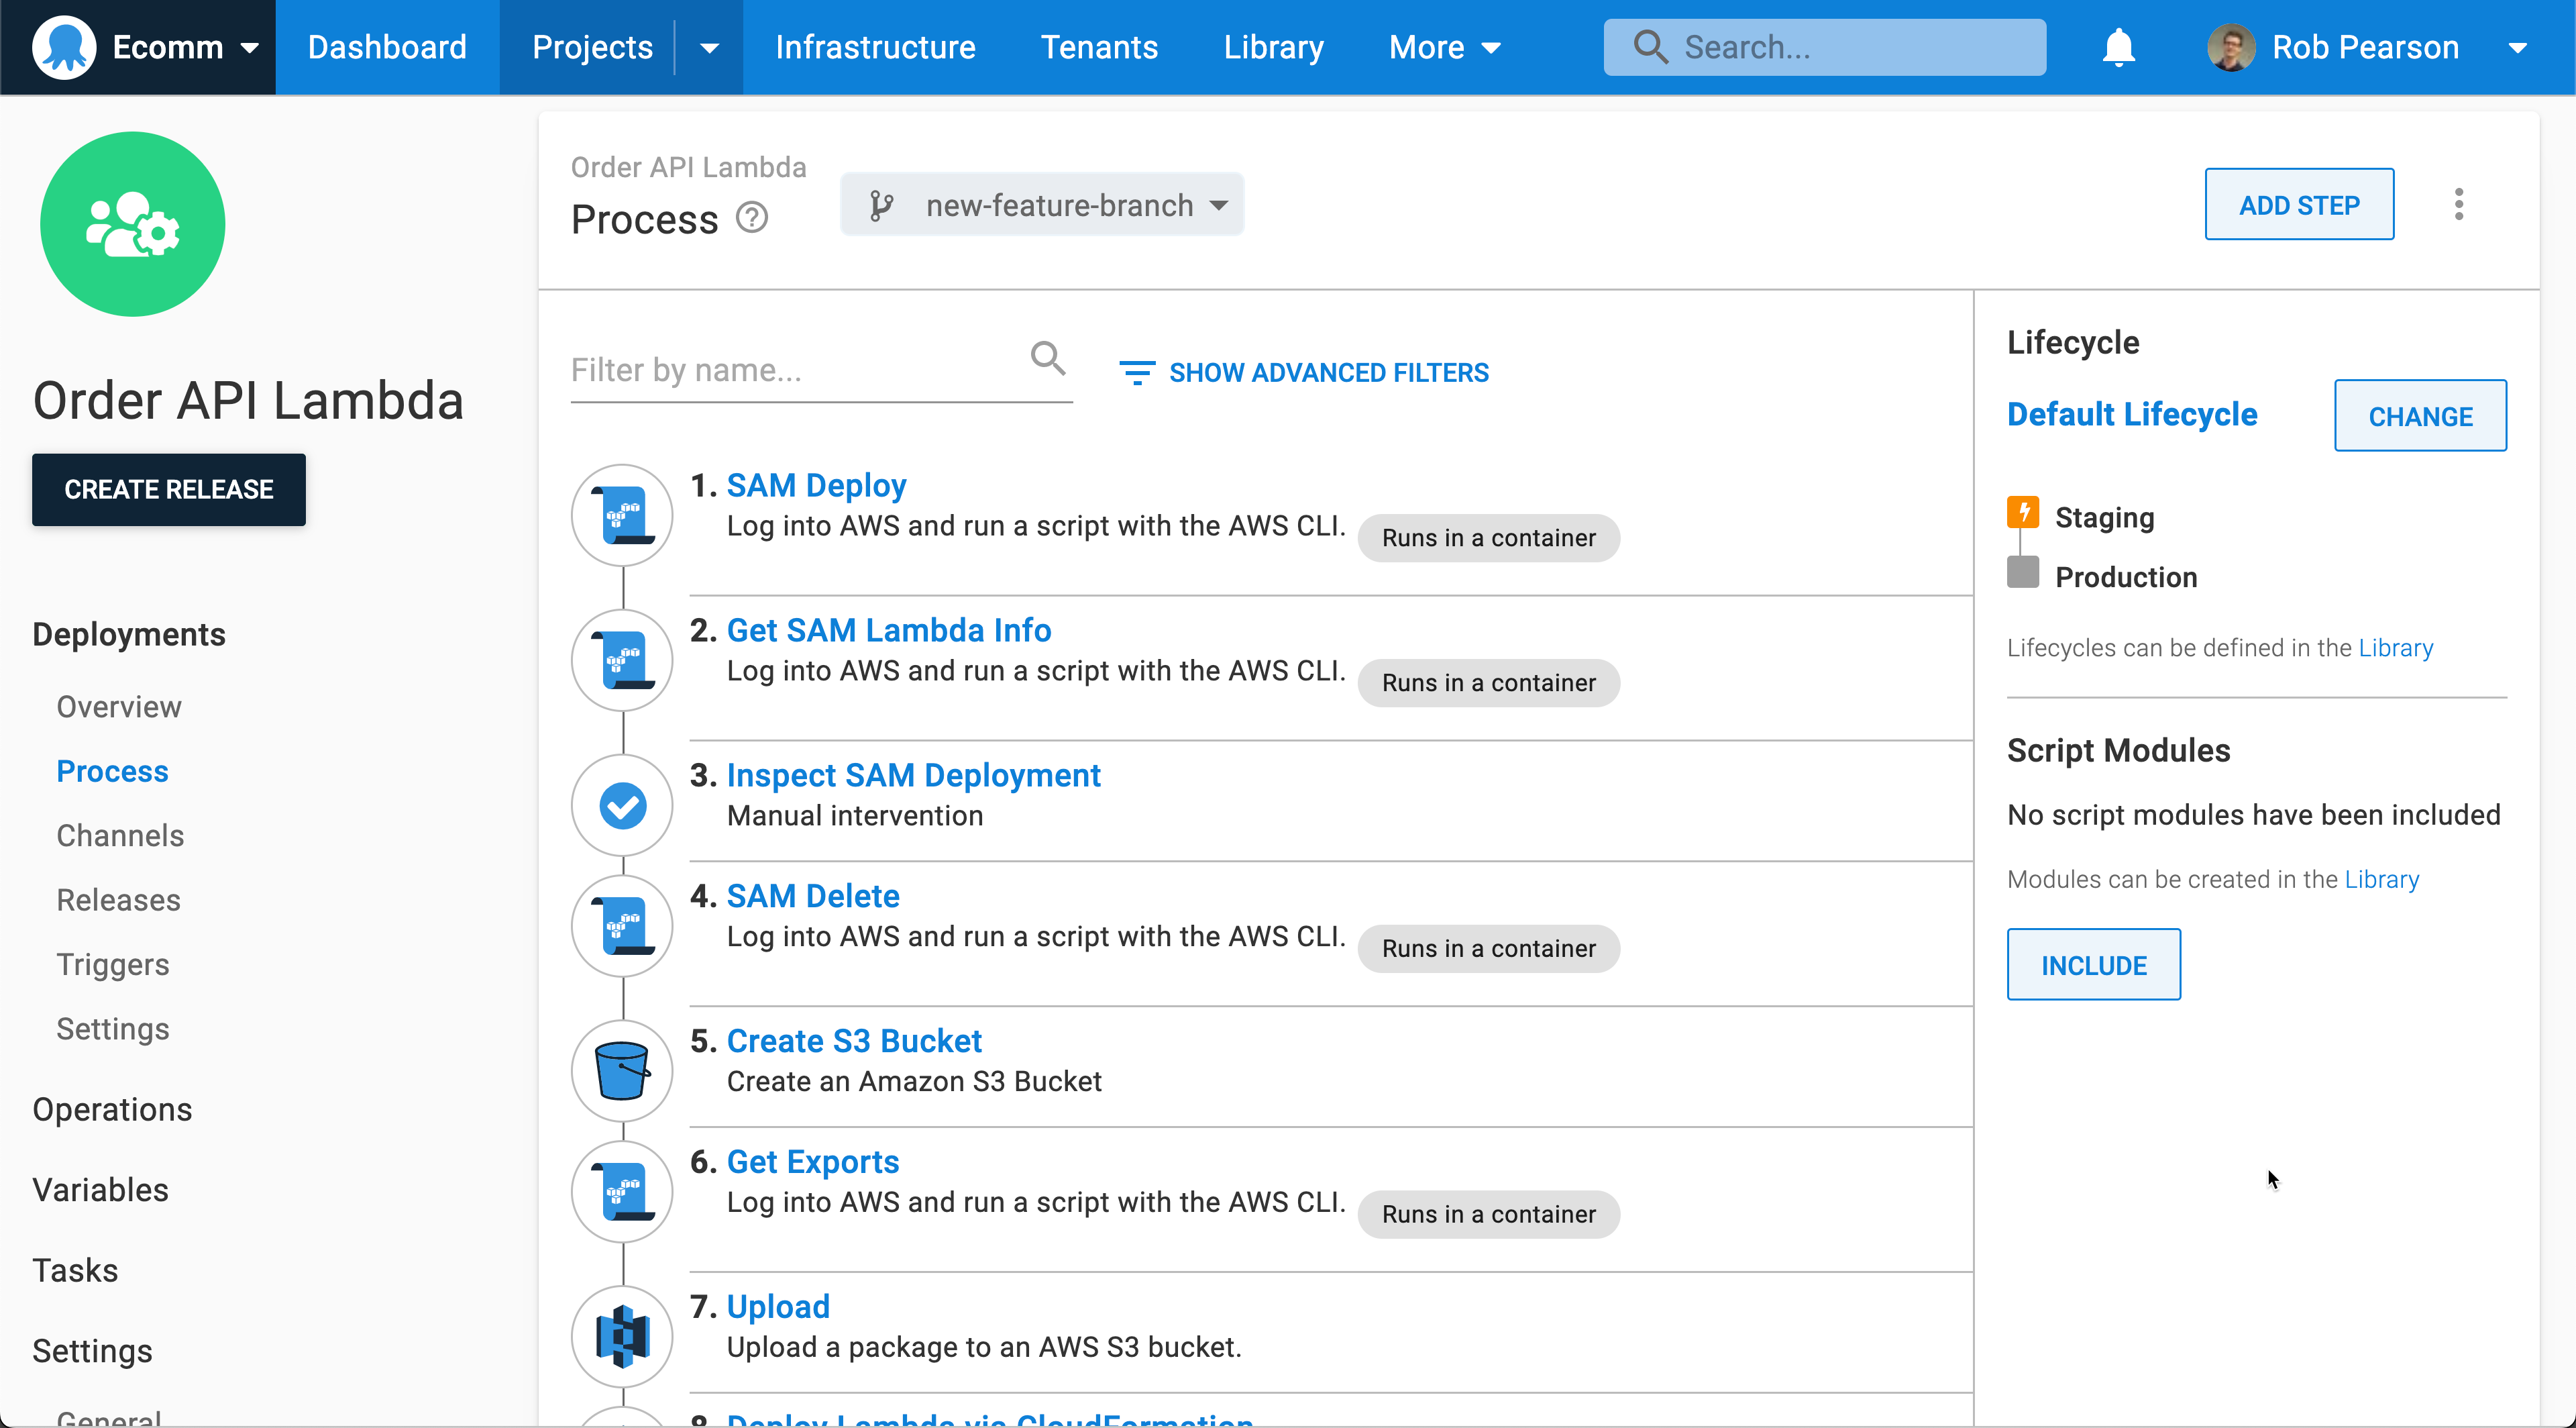Screen dimensions: 2576x1428
Task: Navigate to the Infrastructure menu item
Action: (874, 46)
